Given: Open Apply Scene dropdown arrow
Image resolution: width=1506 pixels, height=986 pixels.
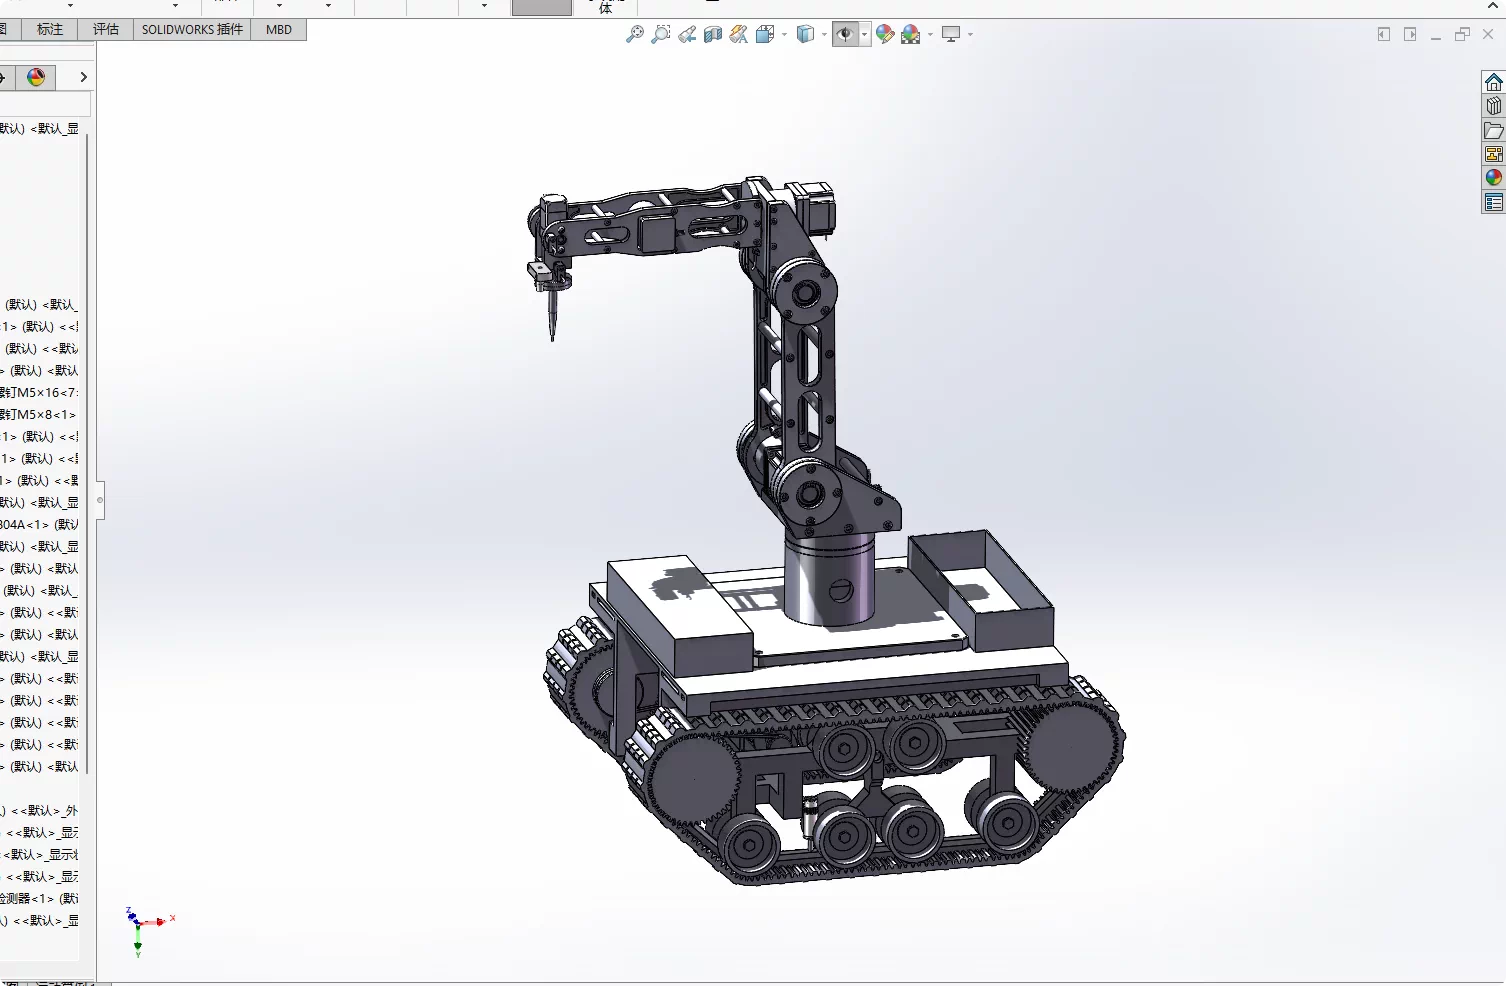Looking at the screenshot, I should click(x=930, y=34).
